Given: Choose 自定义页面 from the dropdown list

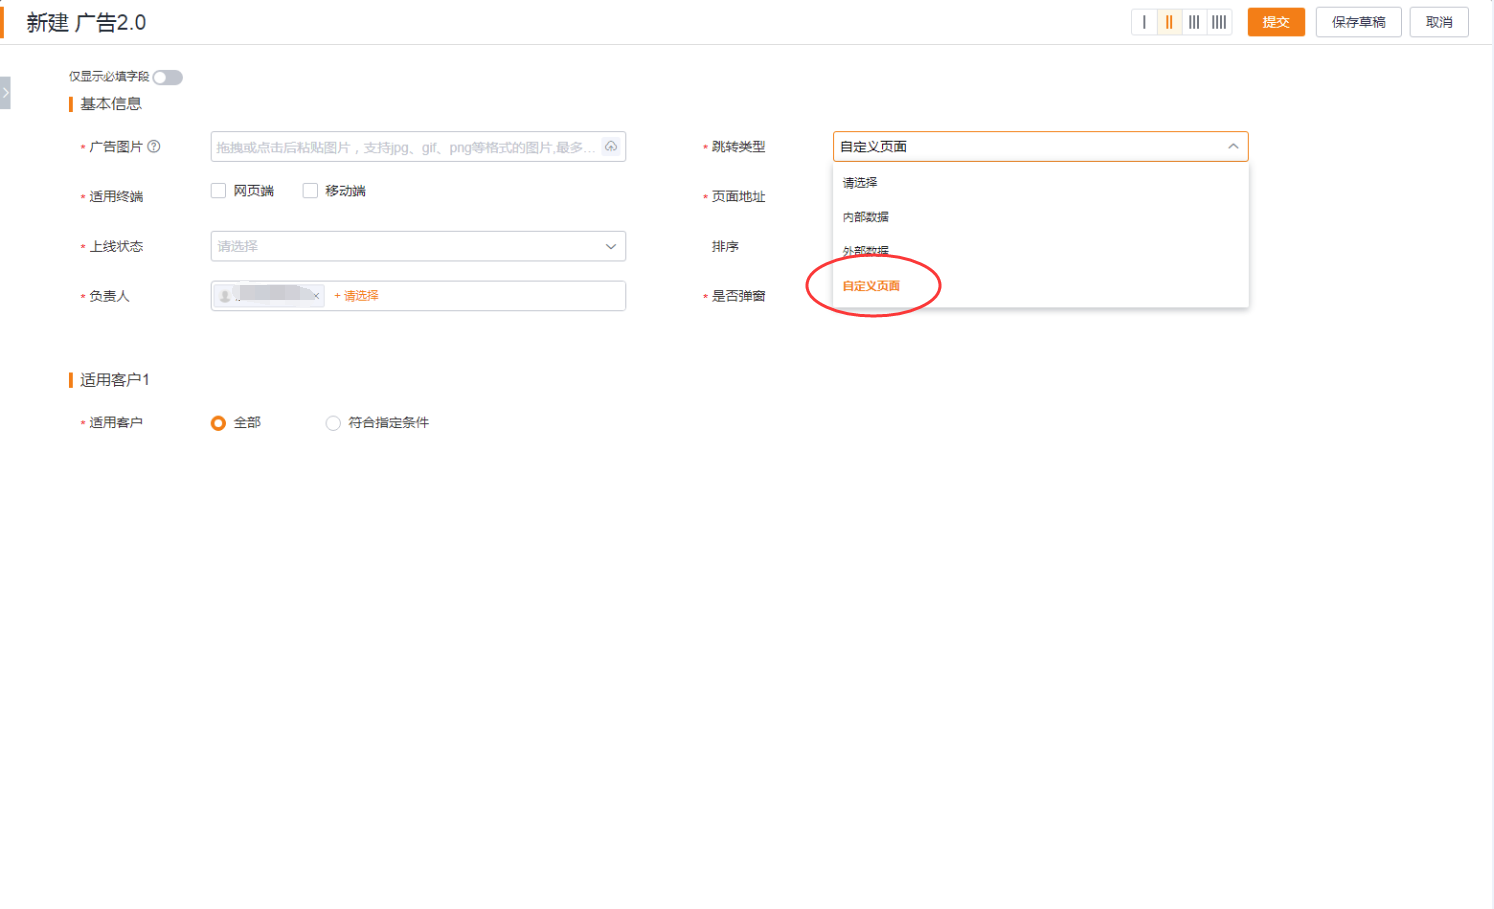Looking at the screenshot, I should (871, 286).
